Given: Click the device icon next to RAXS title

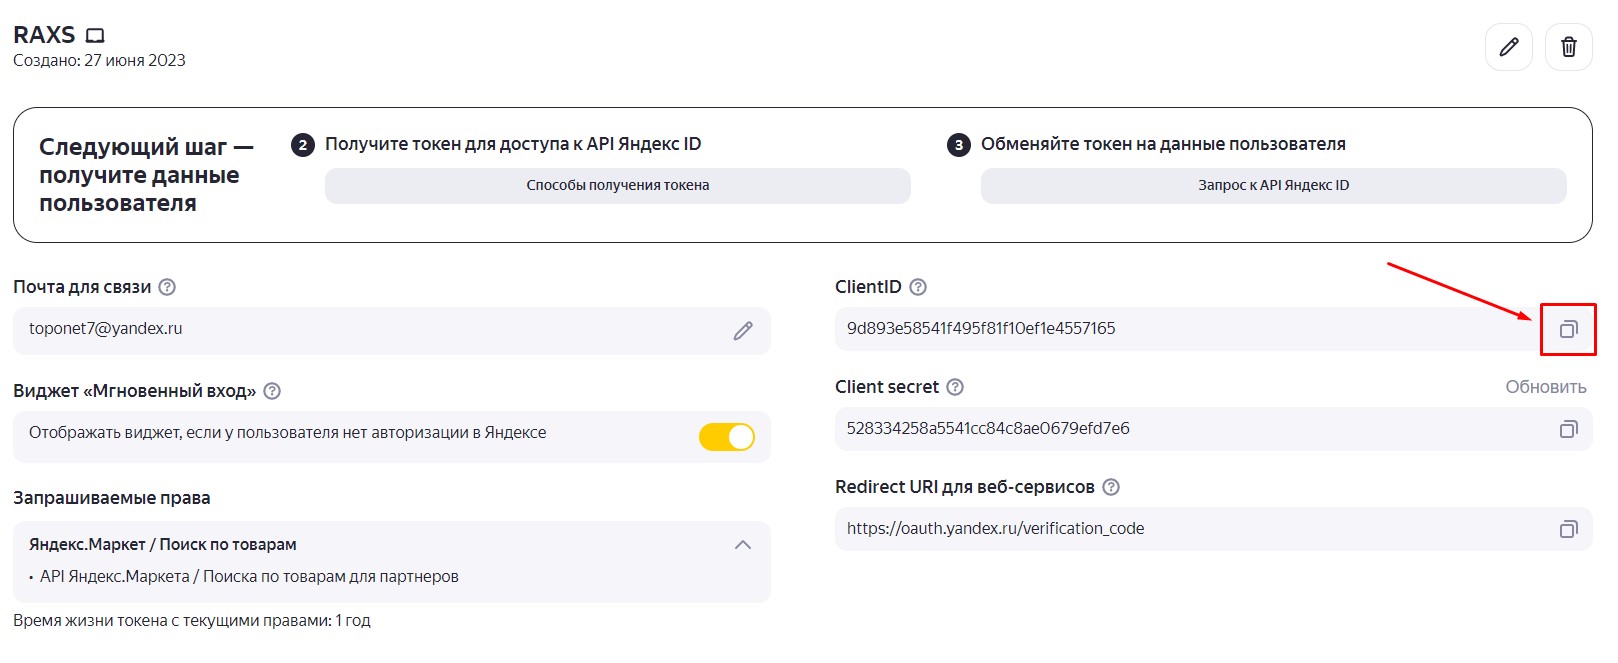Looking at the screenshot, I should point(95,36).
